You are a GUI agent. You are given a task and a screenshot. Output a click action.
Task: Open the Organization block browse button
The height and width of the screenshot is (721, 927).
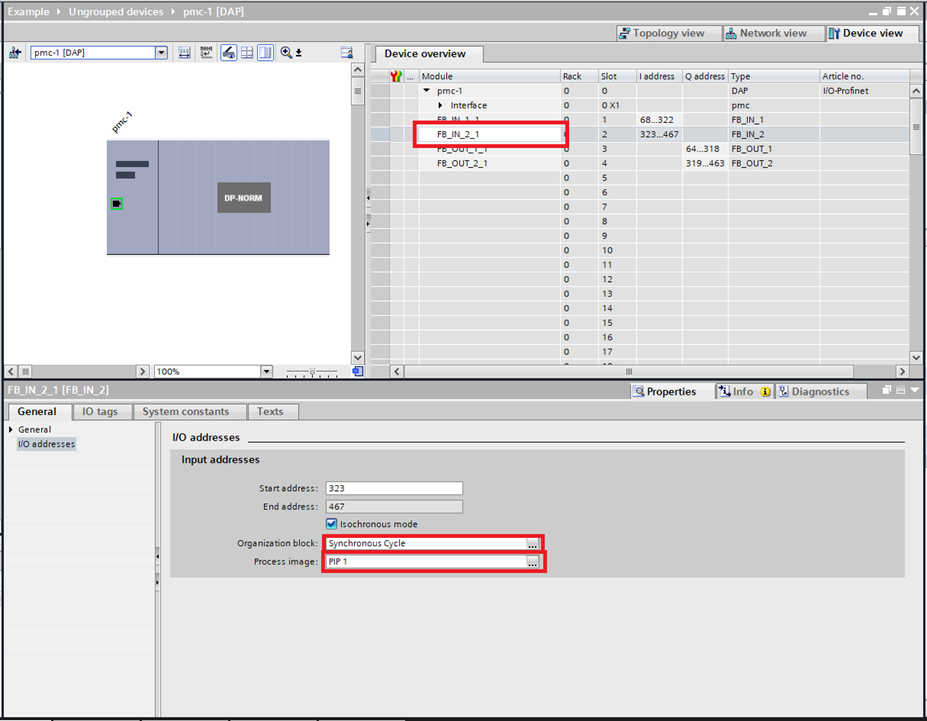click(x=533, y=543)
